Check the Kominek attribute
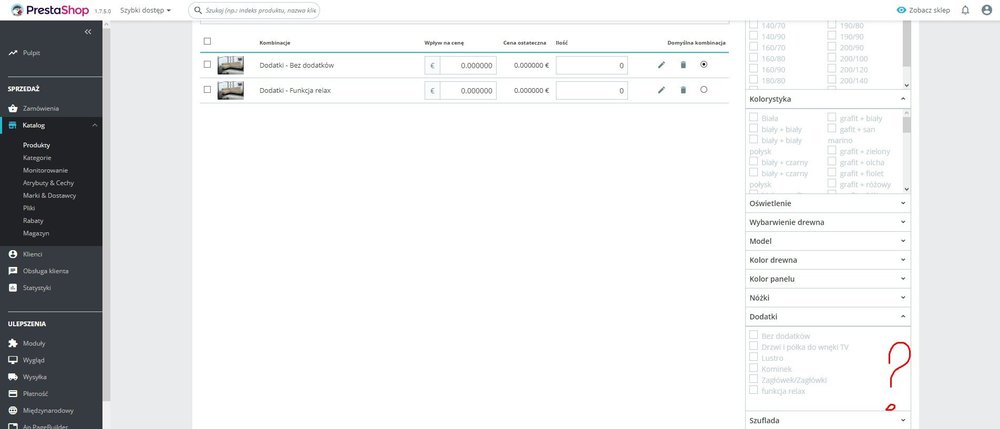 click(754, 368)
